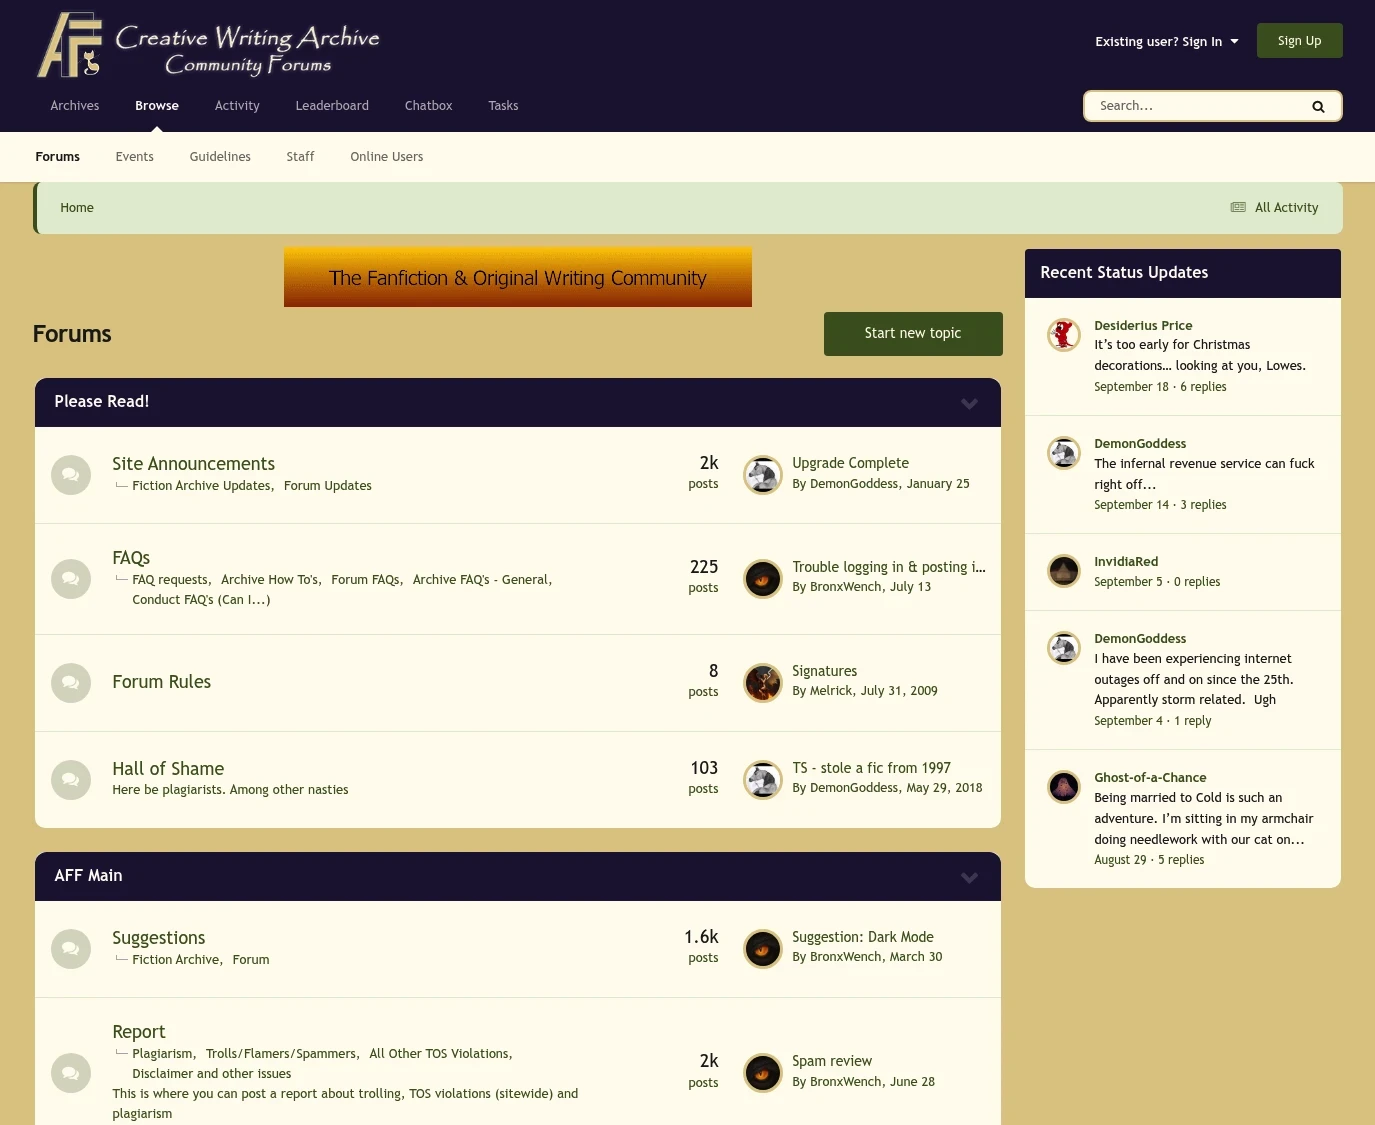
Task: Click the Site Announcements forum bubble icon
Action: click(71, 475)
